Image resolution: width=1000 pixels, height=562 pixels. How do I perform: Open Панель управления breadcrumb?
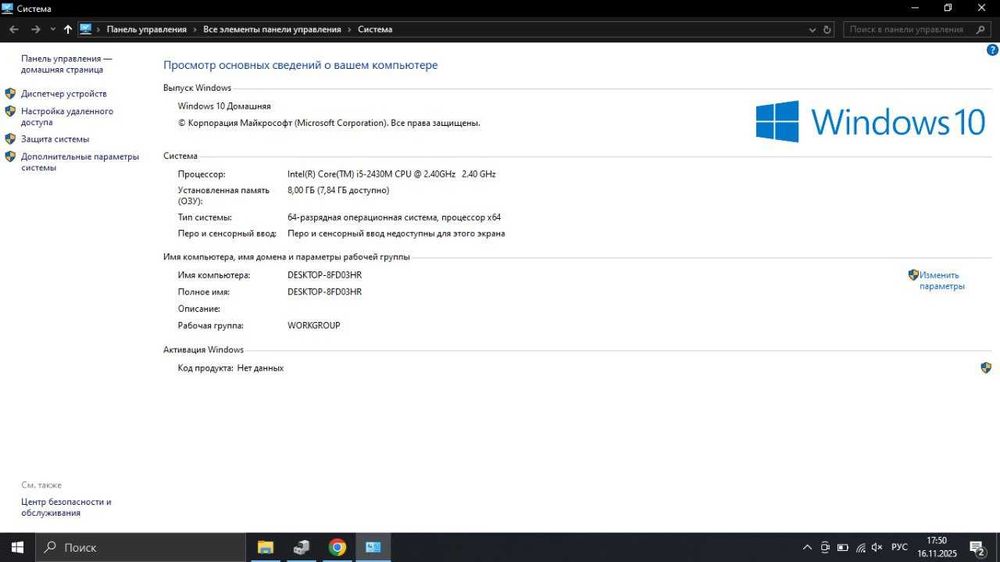click(147, 29)
